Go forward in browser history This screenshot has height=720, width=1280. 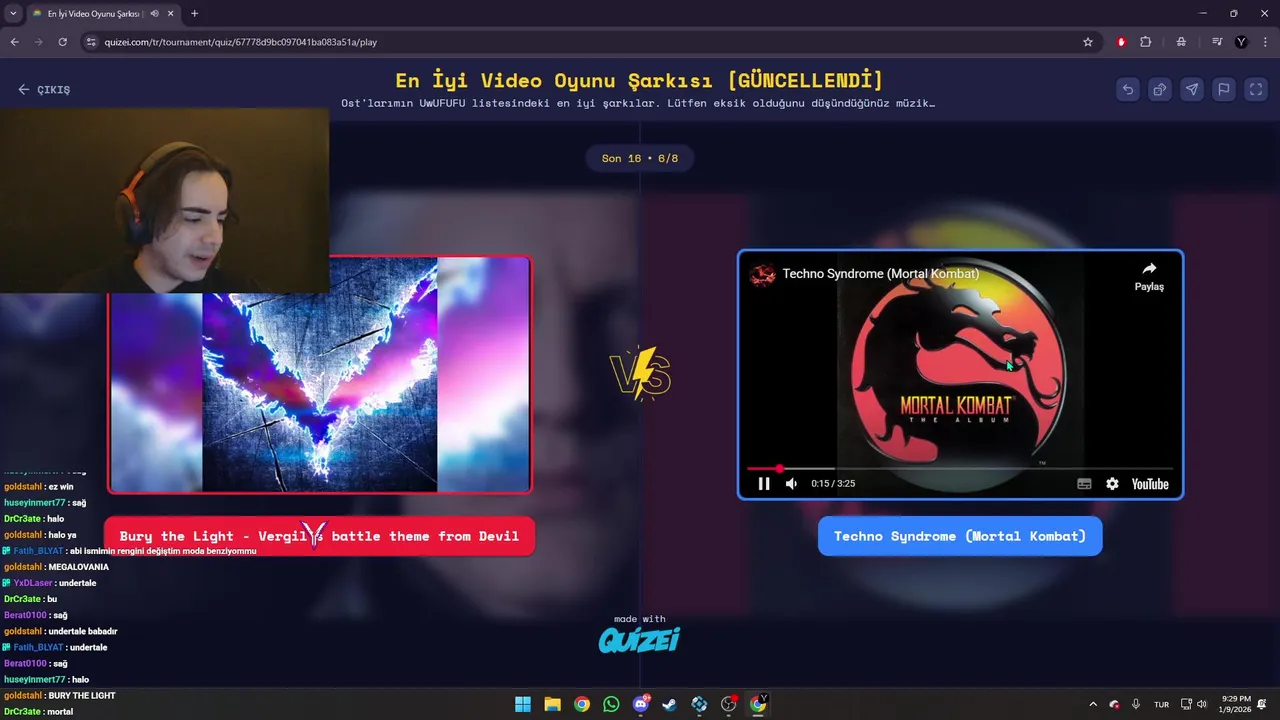coord(38,42)
